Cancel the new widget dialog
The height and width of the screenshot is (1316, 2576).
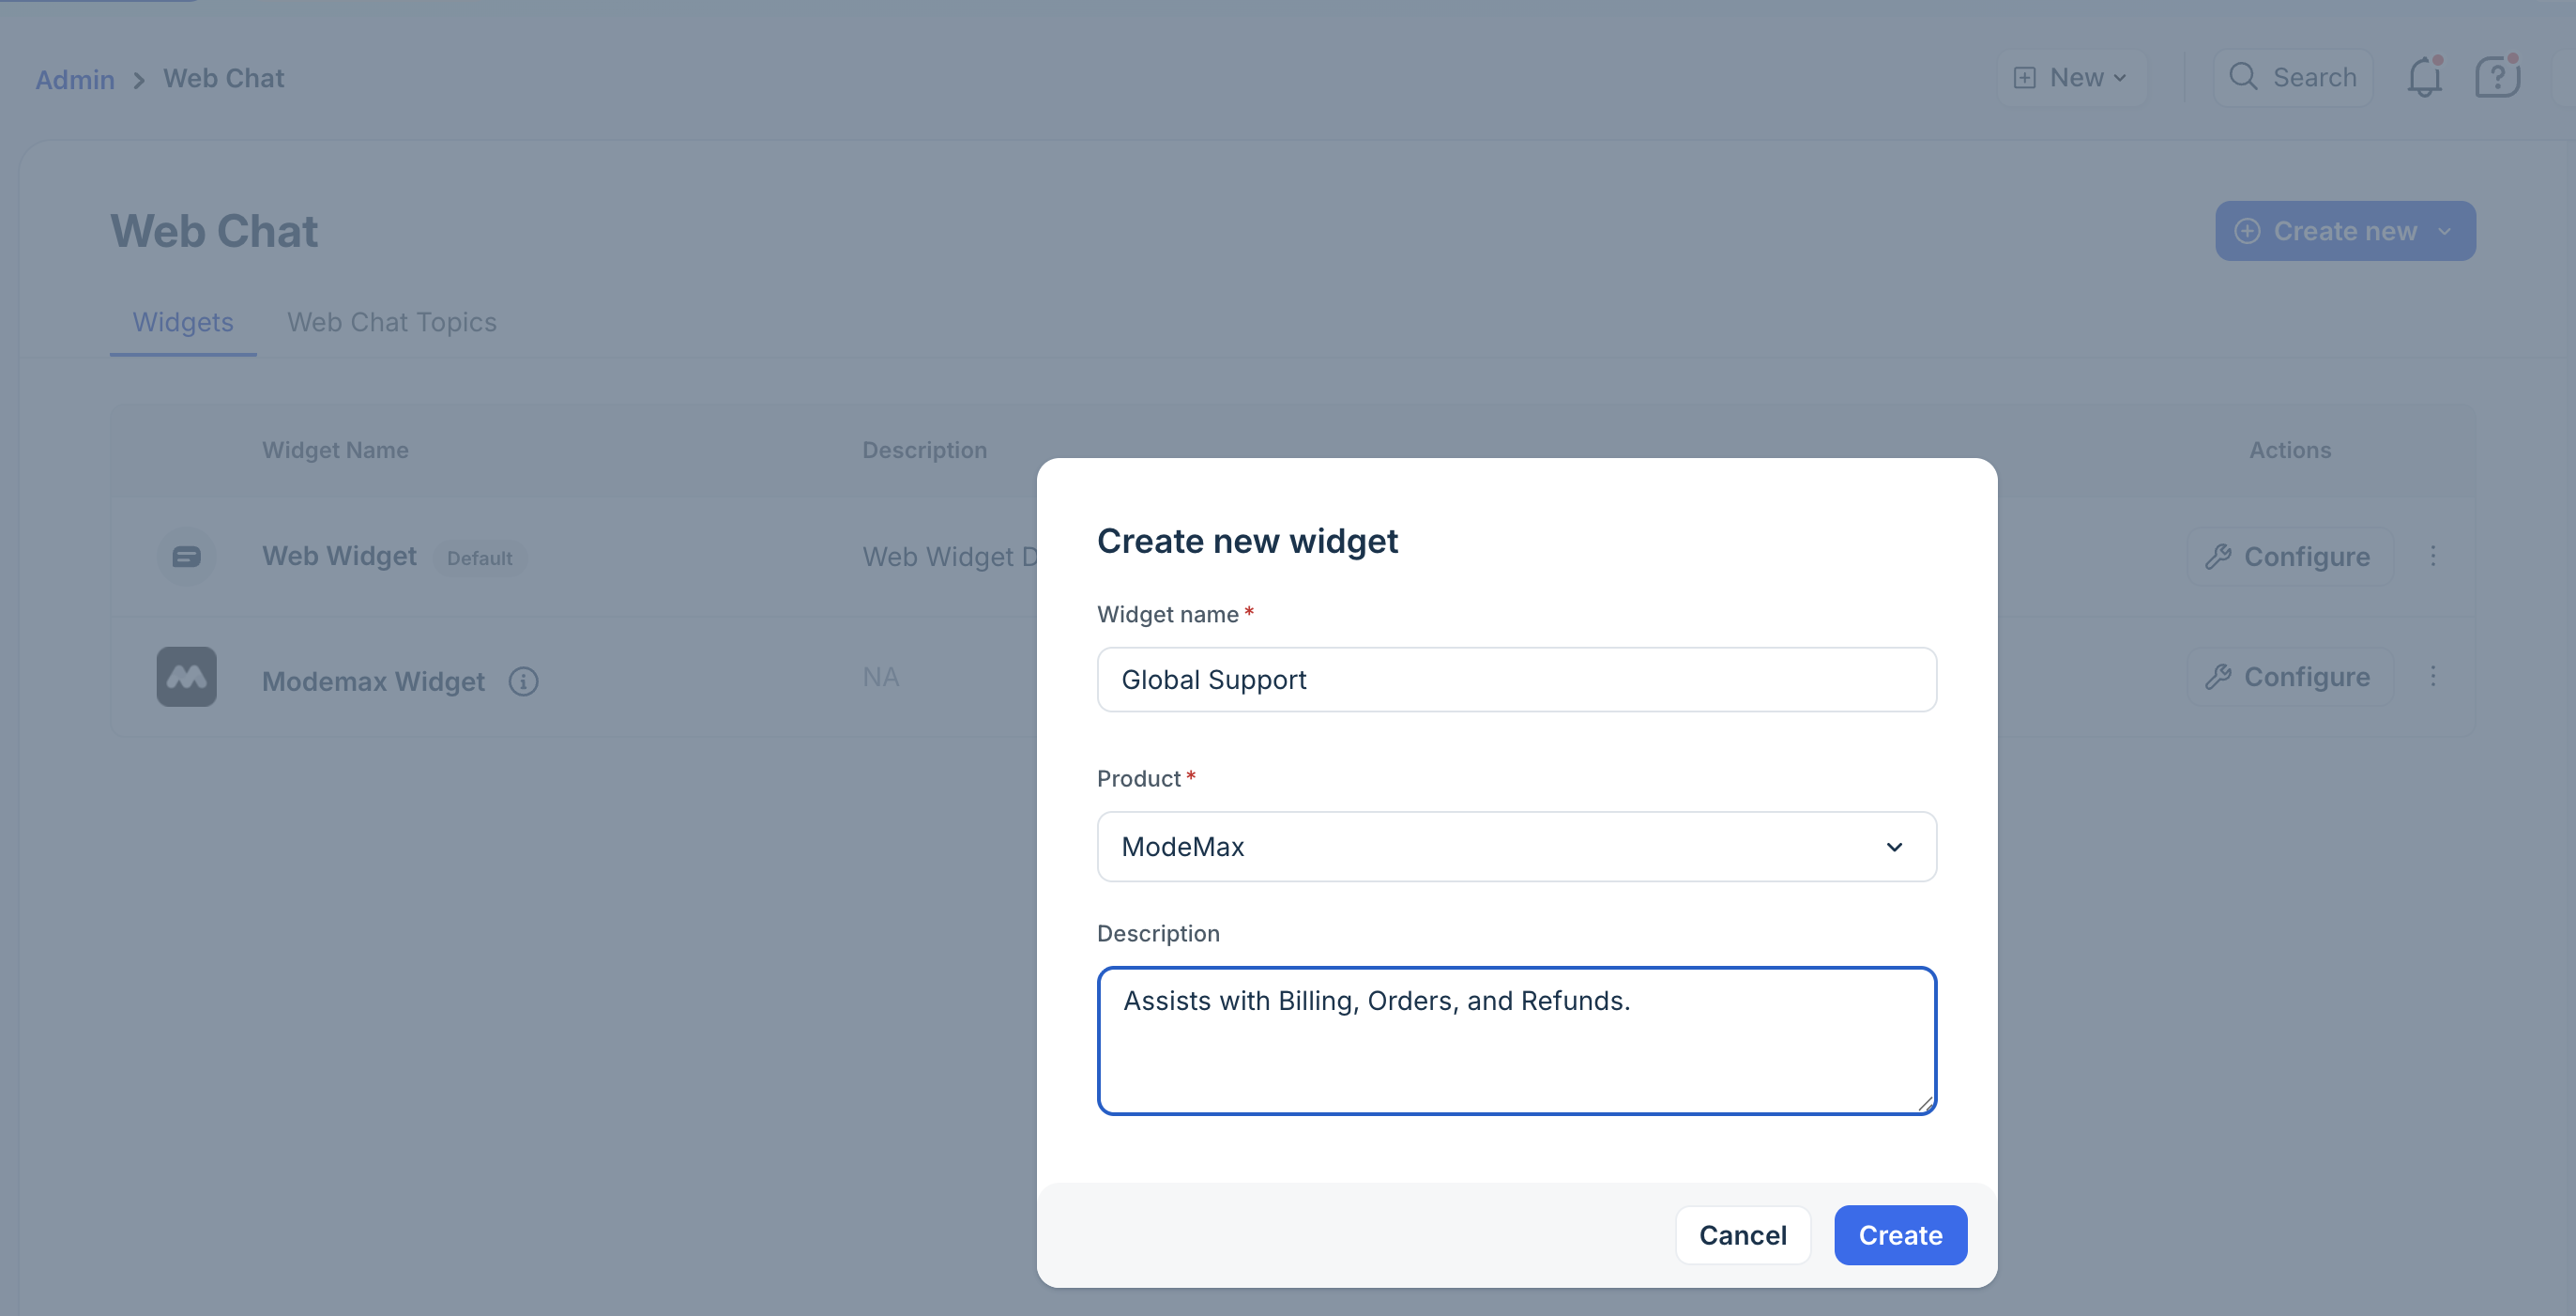click(x=1742, y=1235)
